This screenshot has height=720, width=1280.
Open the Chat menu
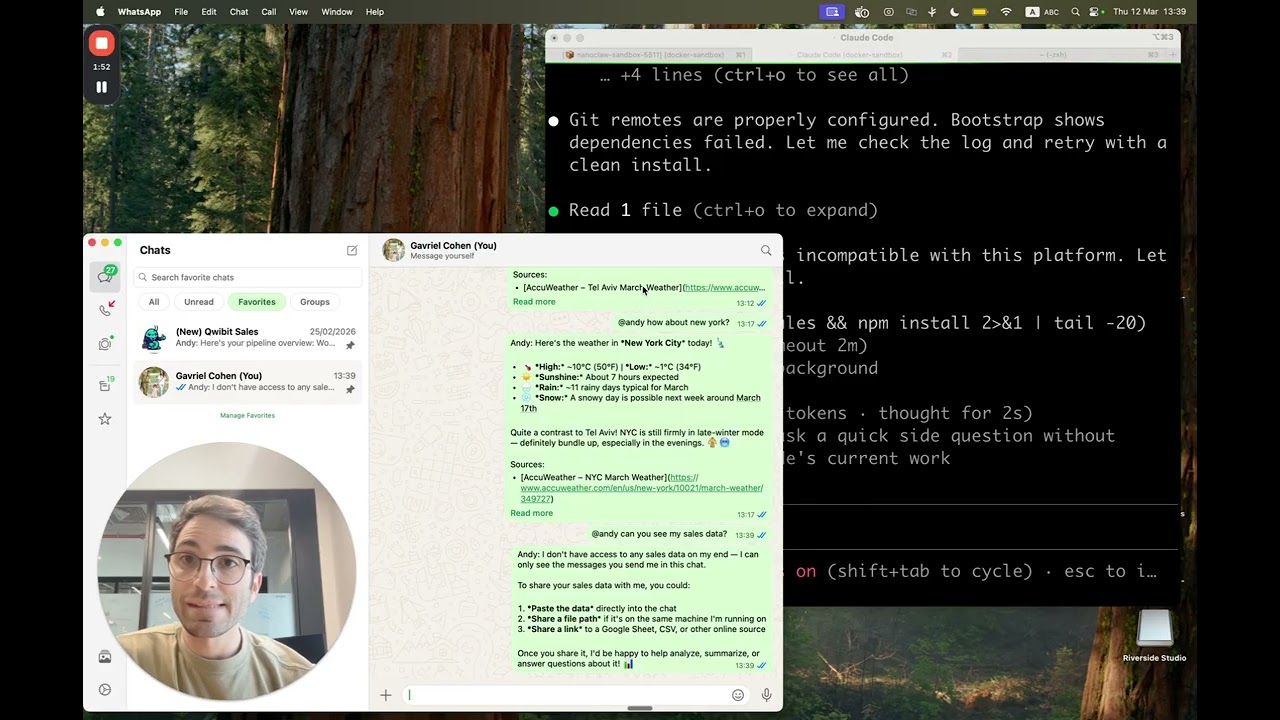click(x=239, y=12)
